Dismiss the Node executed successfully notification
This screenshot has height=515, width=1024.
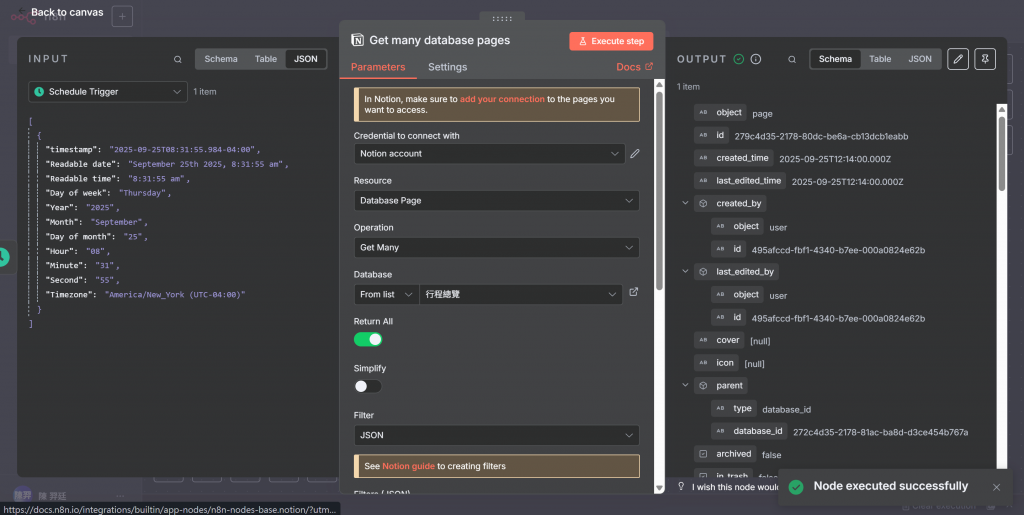[996, 487]
